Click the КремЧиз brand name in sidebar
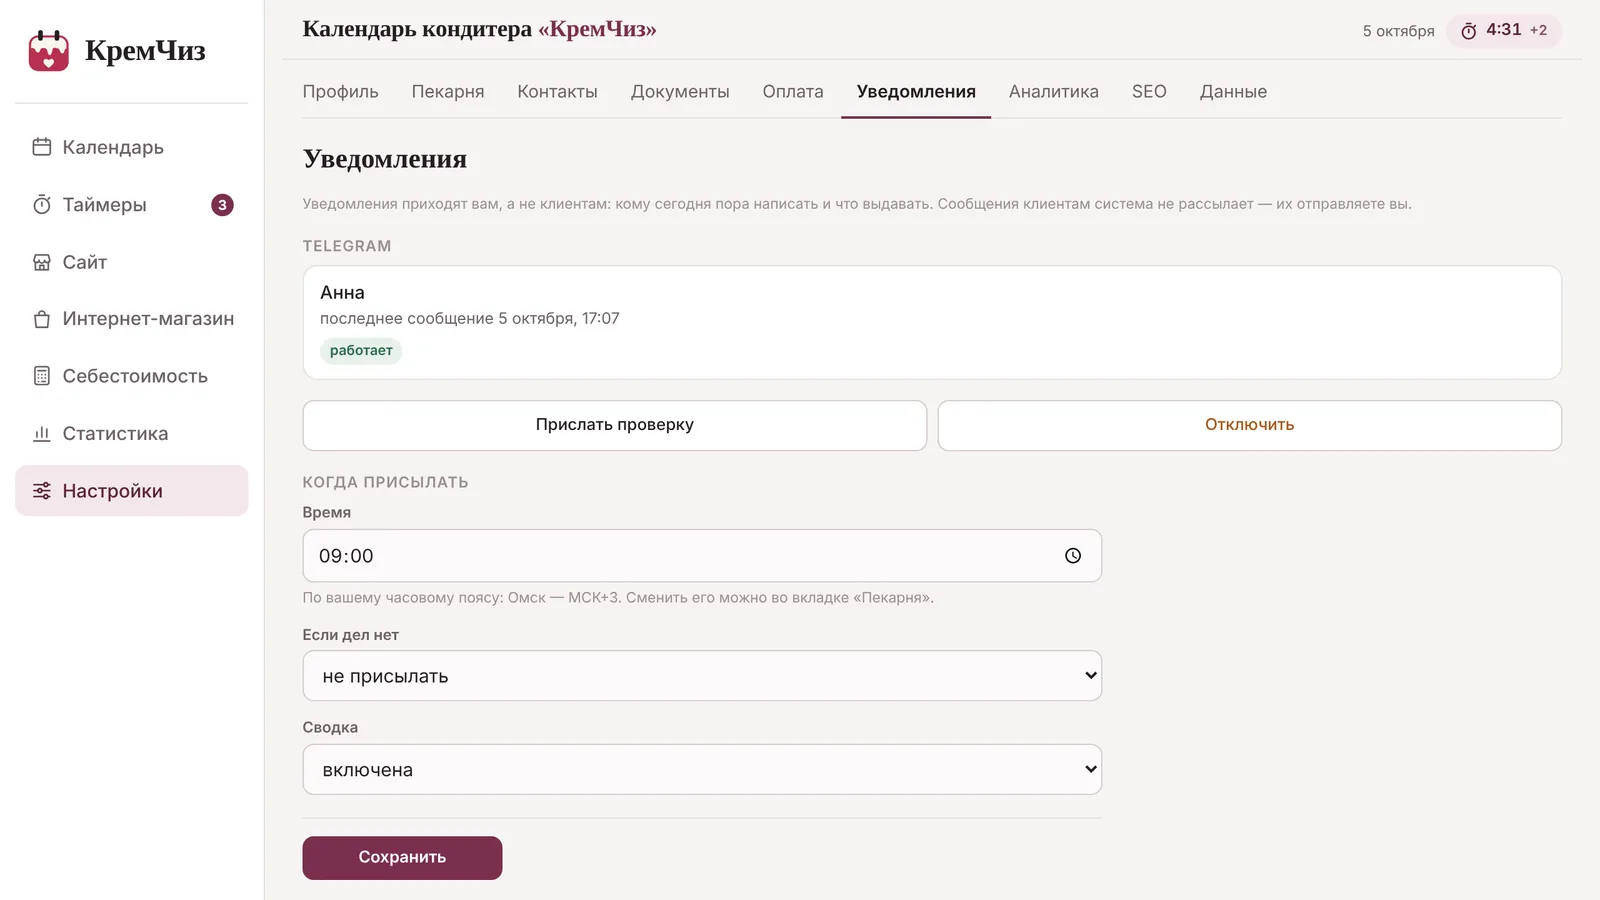The image size is (1600, 900). (x=145, y=50)
